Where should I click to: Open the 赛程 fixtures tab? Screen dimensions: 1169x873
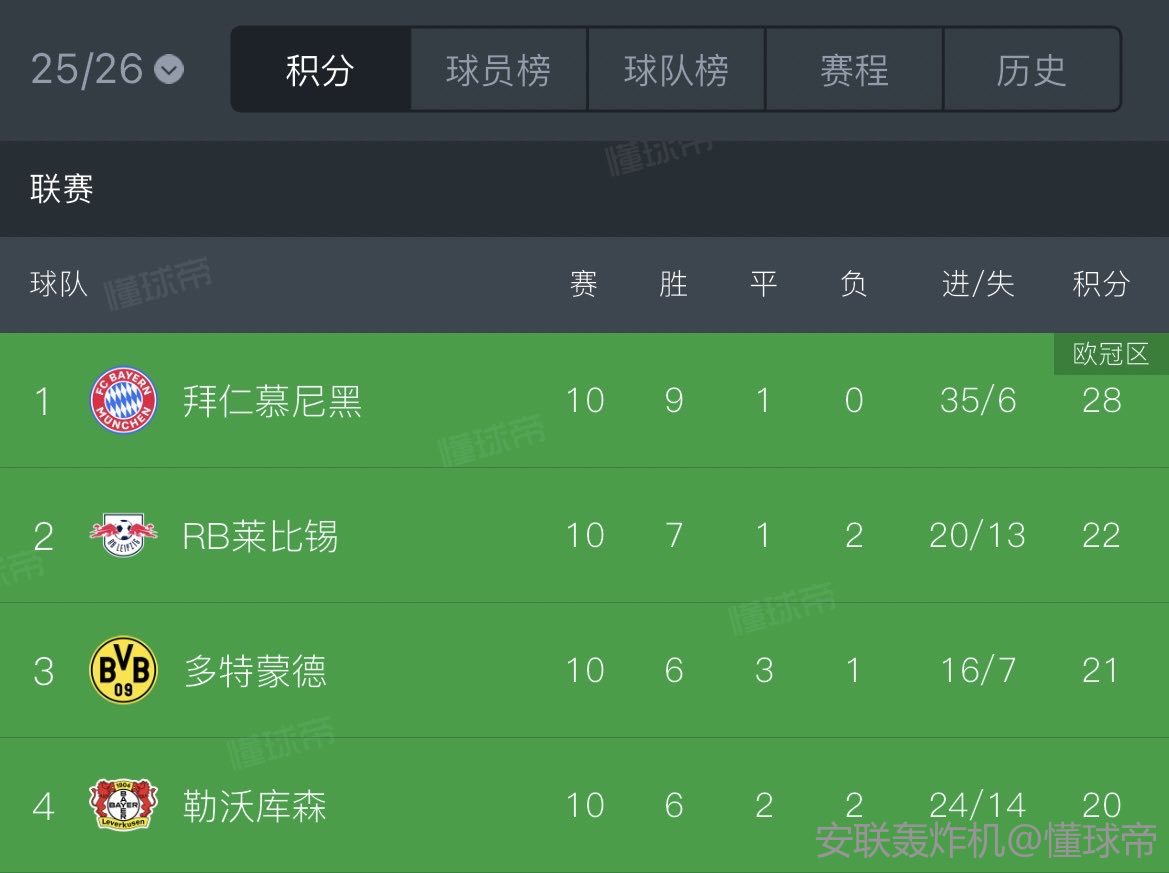[854, 70]
